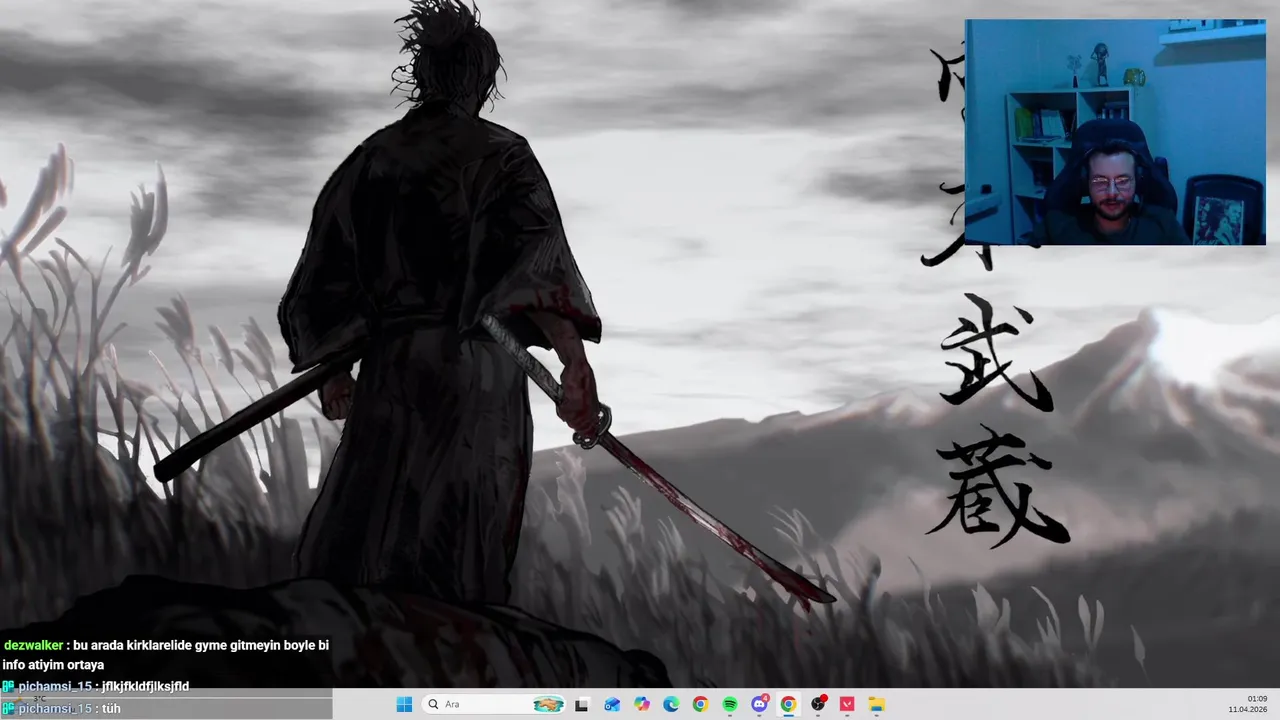Open Task View from the taskbar
1280x720 pixels.
point(582,704)
